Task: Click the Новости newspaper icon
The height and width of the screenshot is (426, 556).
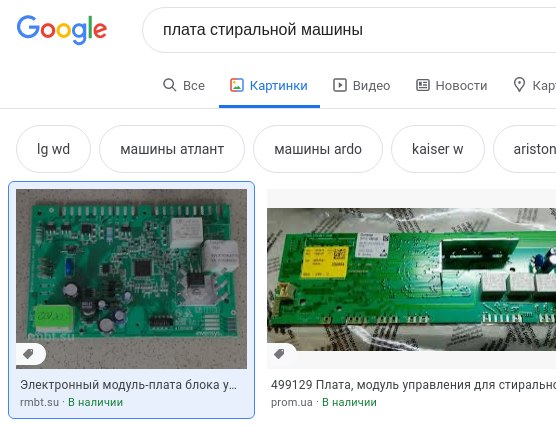Action: pyautogui.click(x=423, y=85)
